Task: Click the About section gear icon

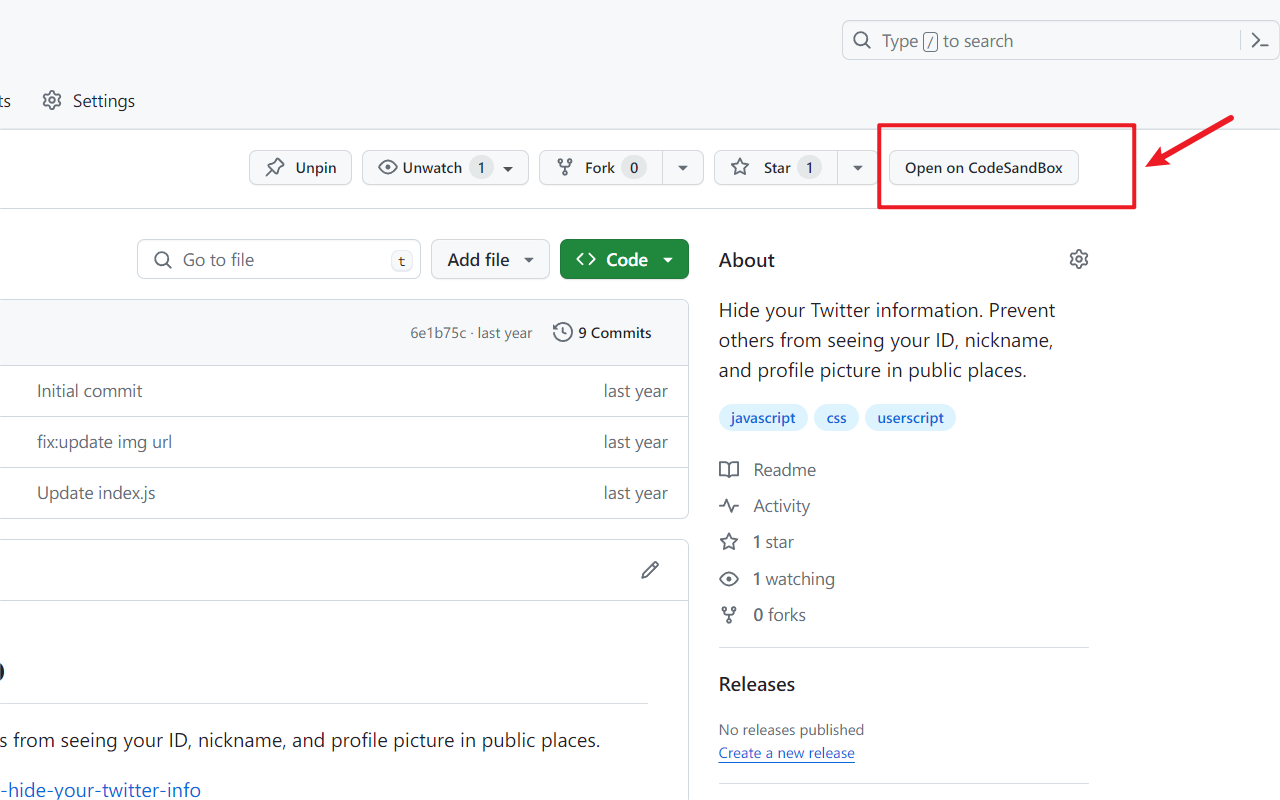Action: [1078, 259]
